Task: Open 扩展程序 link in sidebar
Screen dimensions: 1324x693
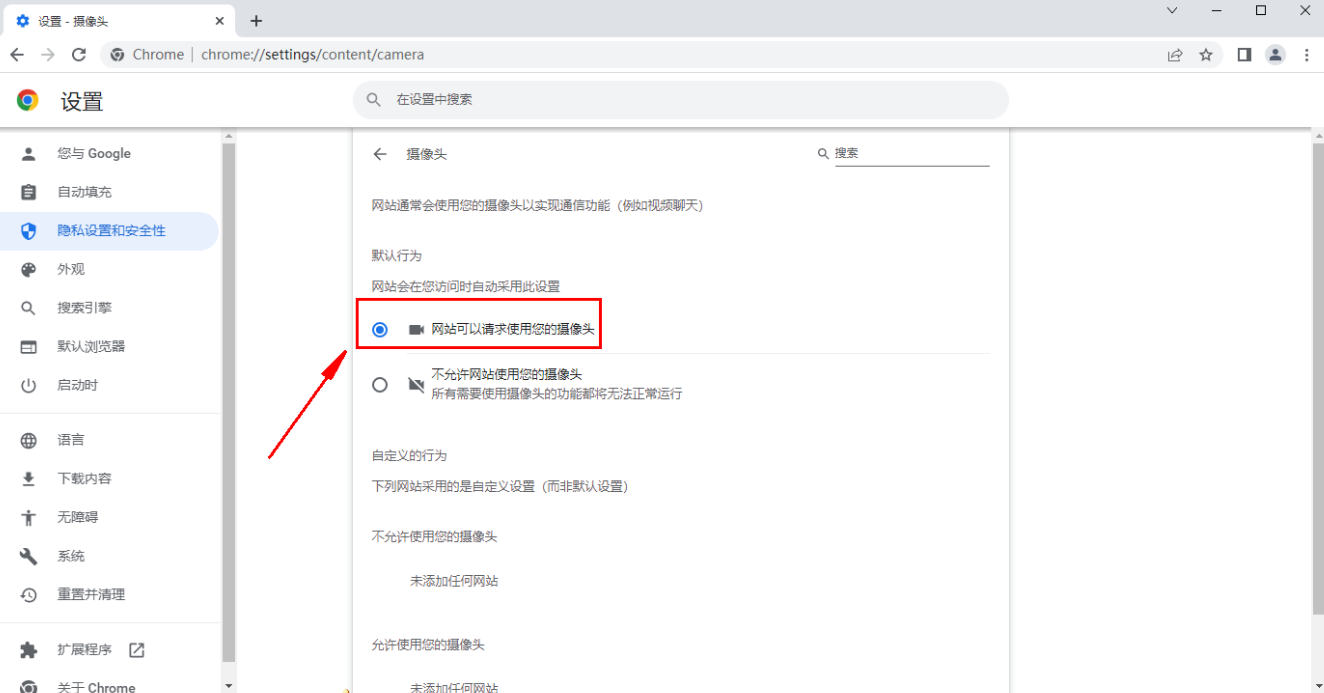Action: 109,650
